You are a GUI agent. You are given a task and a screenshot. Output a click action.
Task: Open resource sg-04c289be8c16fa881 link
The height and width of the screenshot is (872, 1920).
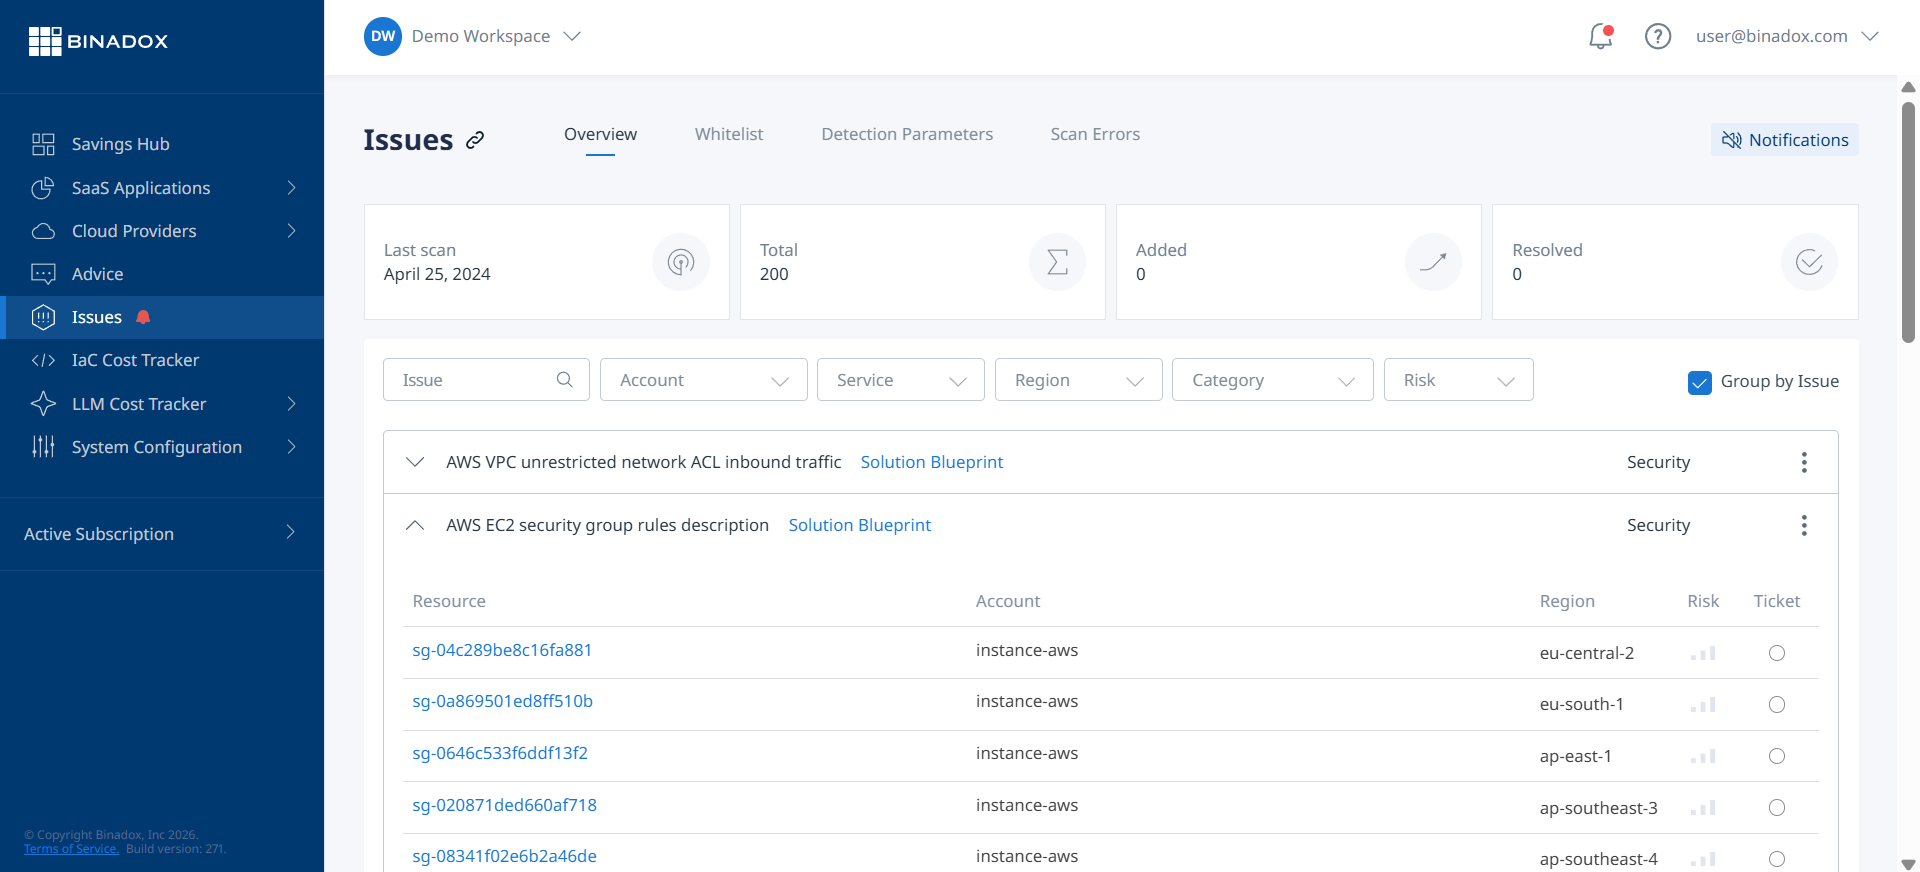click(x=502, y=650)
